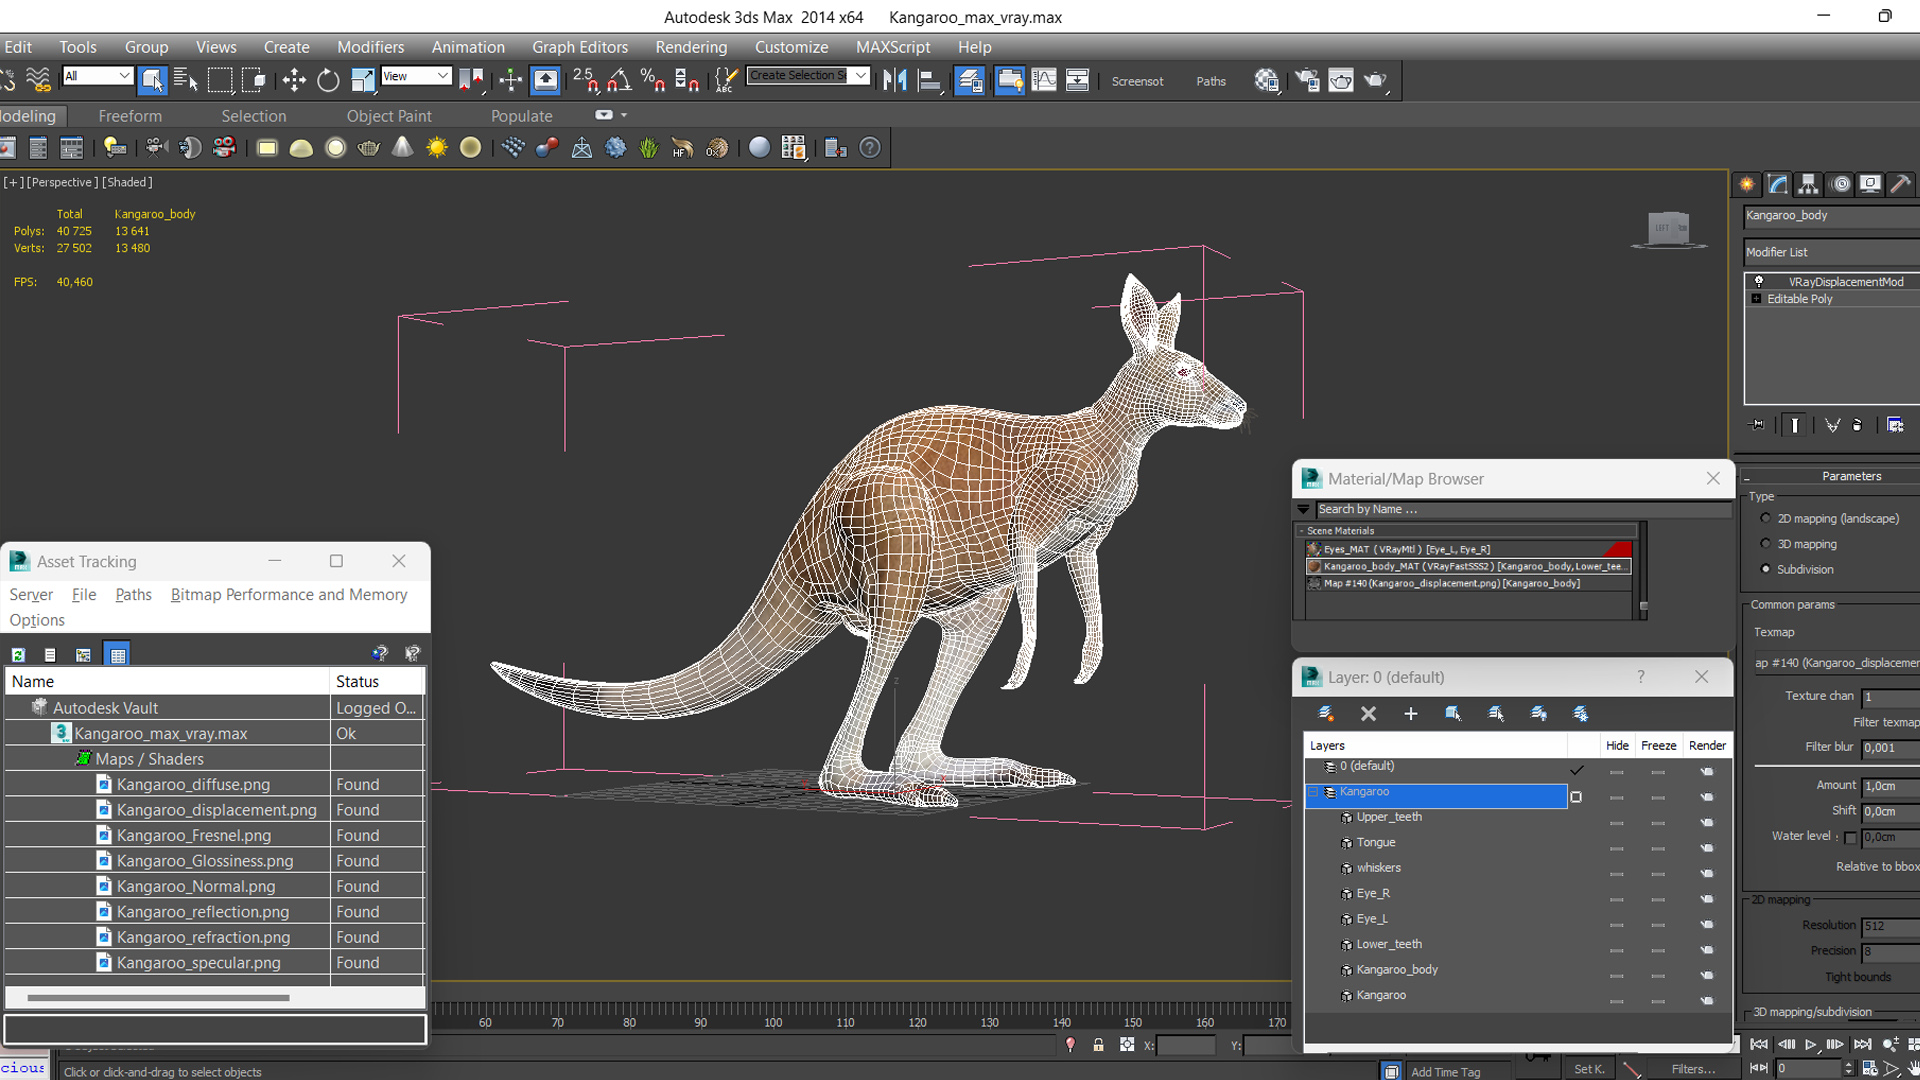Screen dimensions: 1920x1080
Task: Open the MAXScript menu
Action: coord(893,47)
